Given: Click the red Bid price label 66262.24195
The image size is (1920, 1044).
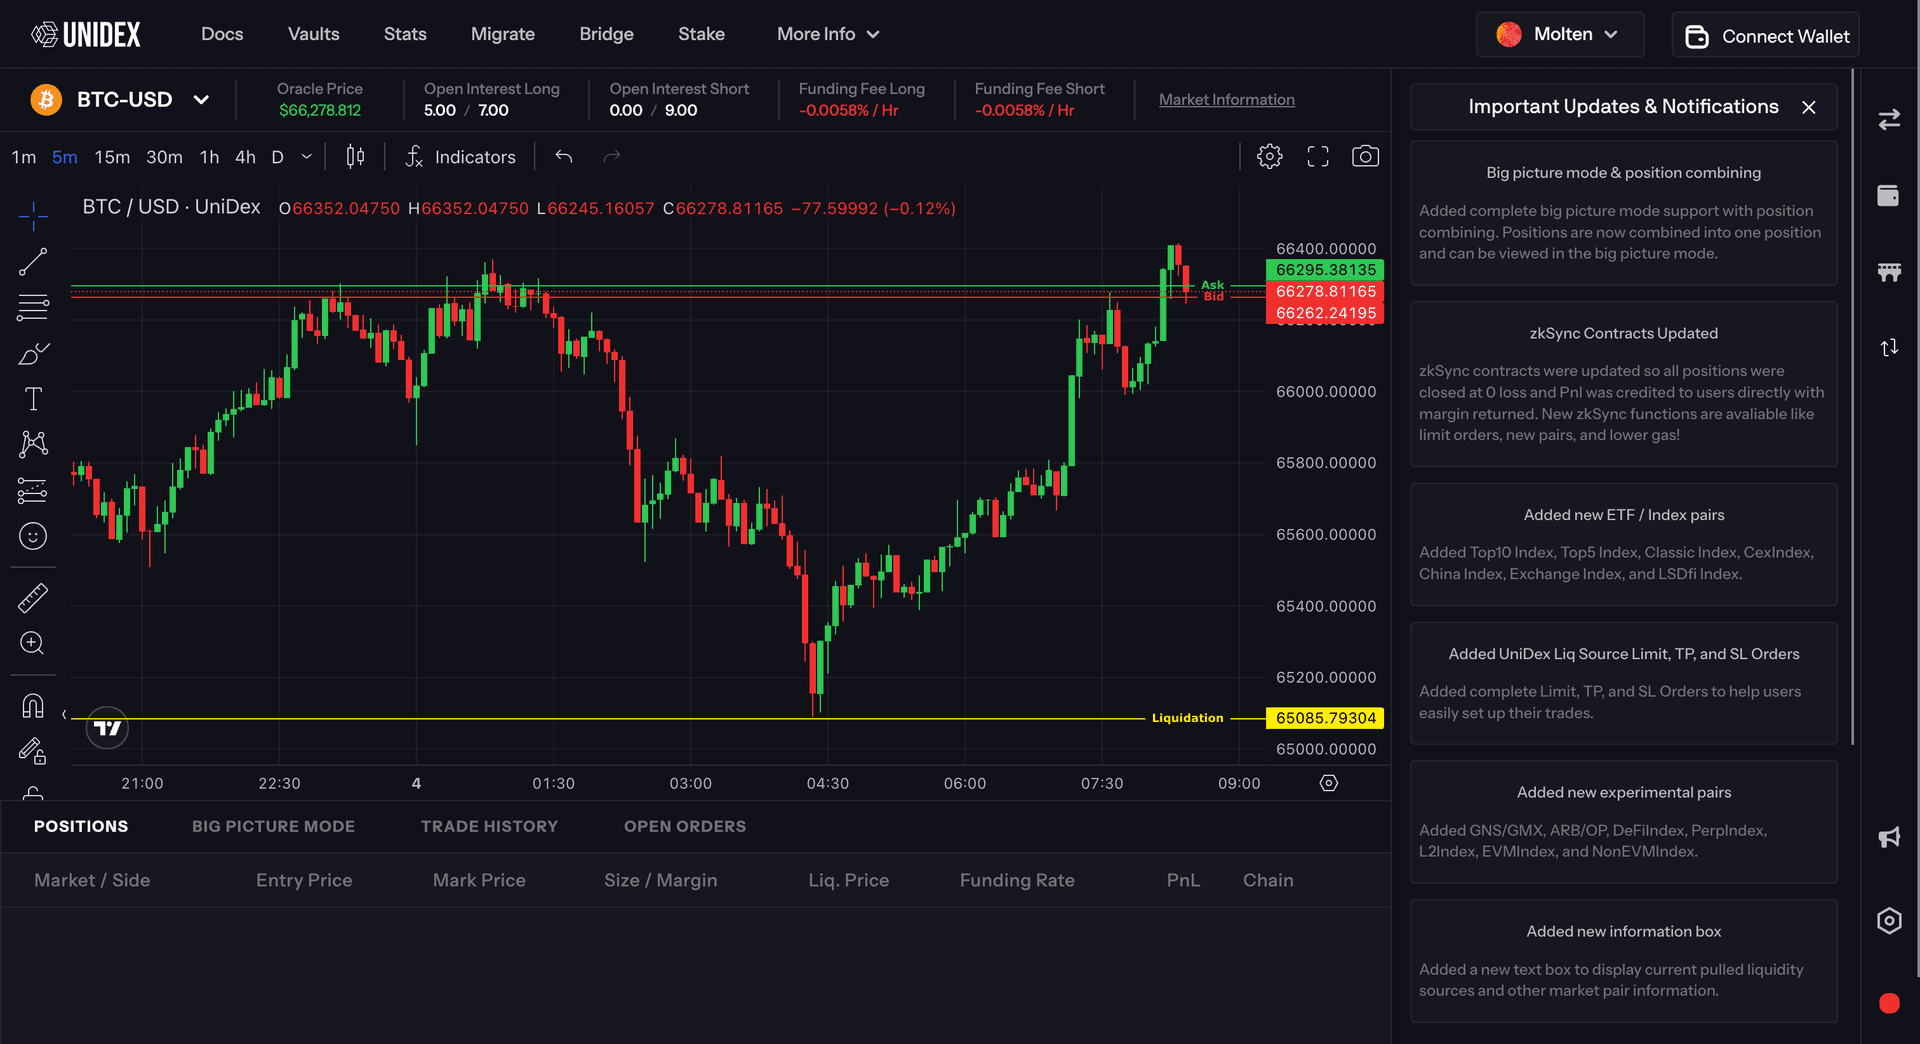Looking at the screenshot, I should point(1325,313).
